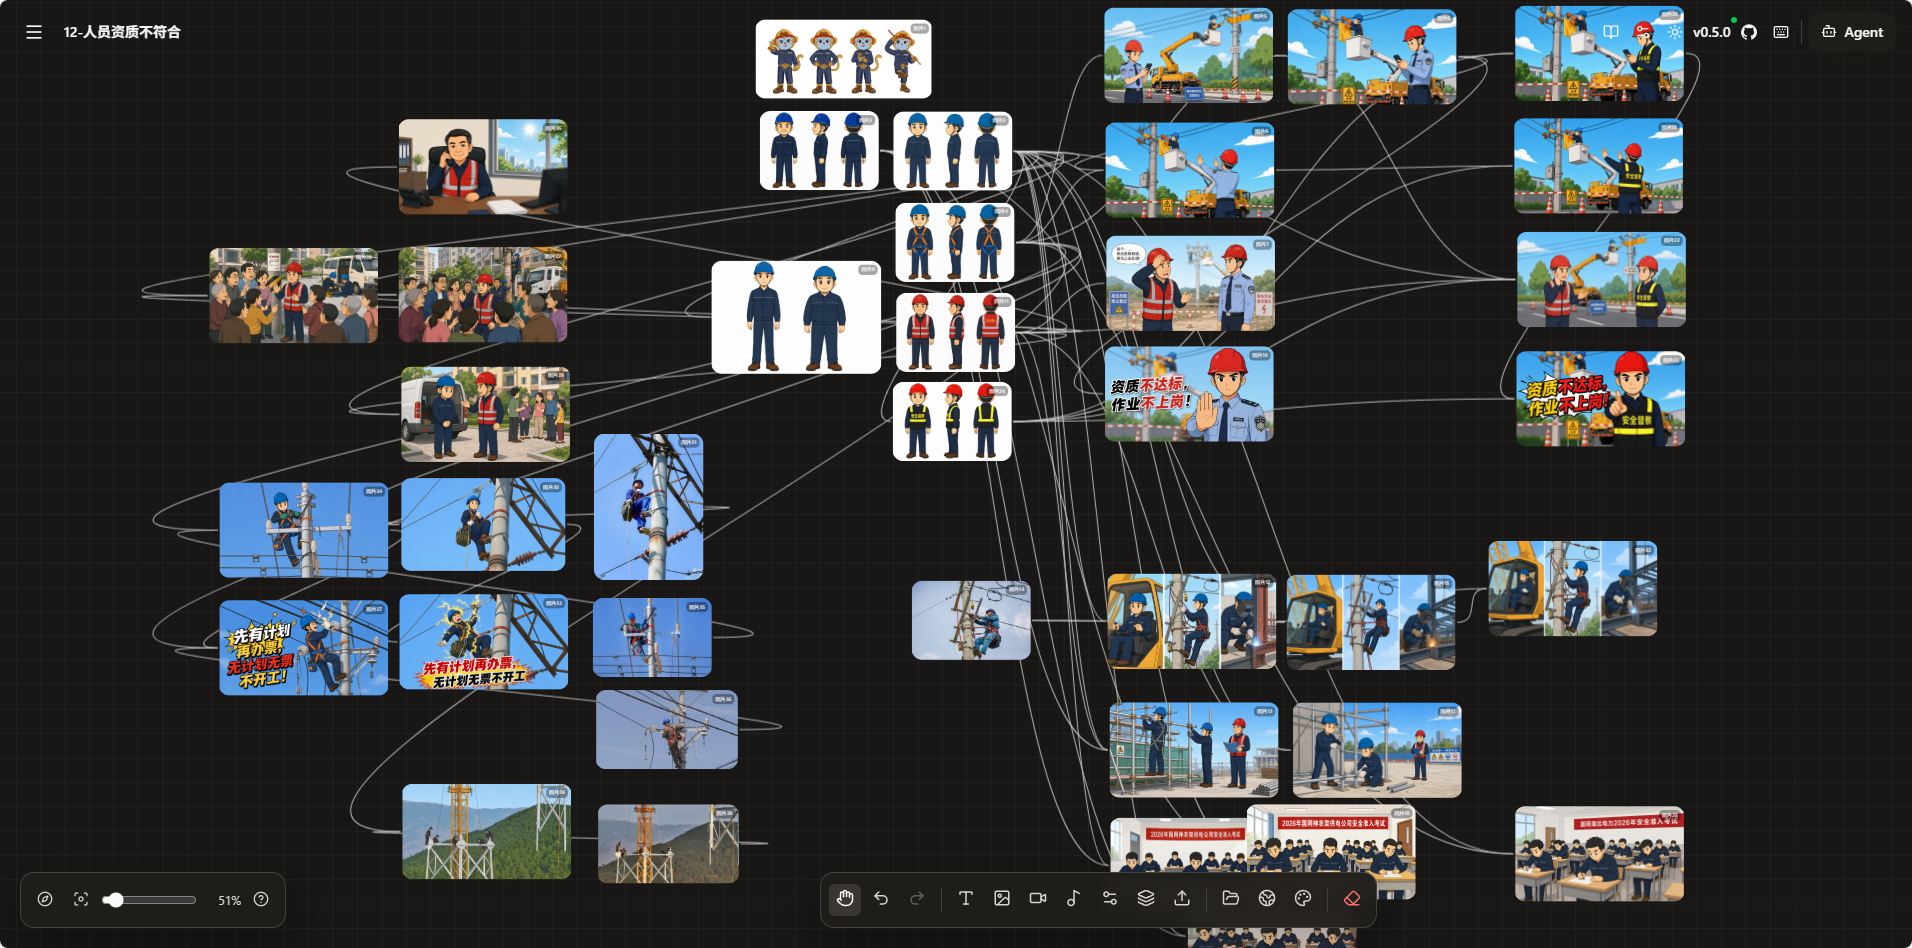
Task: Select the thumbnail with speech bubble and confused worker
Action: [1190, 283]
